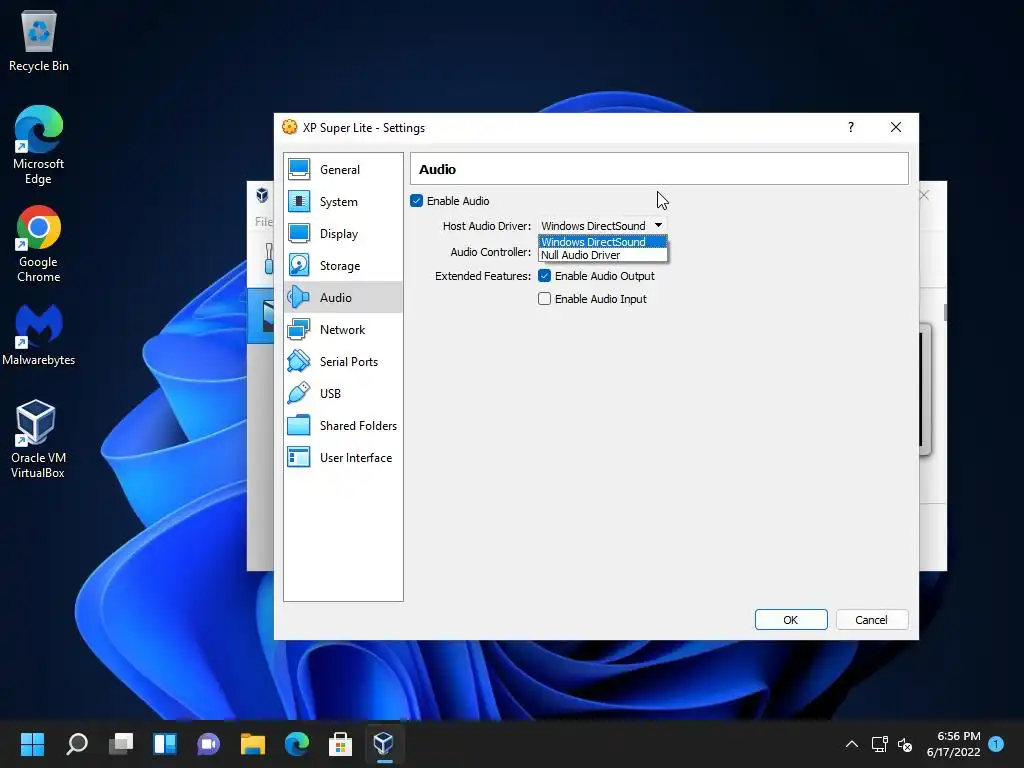The height and width of the screenshot is (768, 1024).
Task: Choose Windows DirectSound in the list
Action: tap(602, 242)
